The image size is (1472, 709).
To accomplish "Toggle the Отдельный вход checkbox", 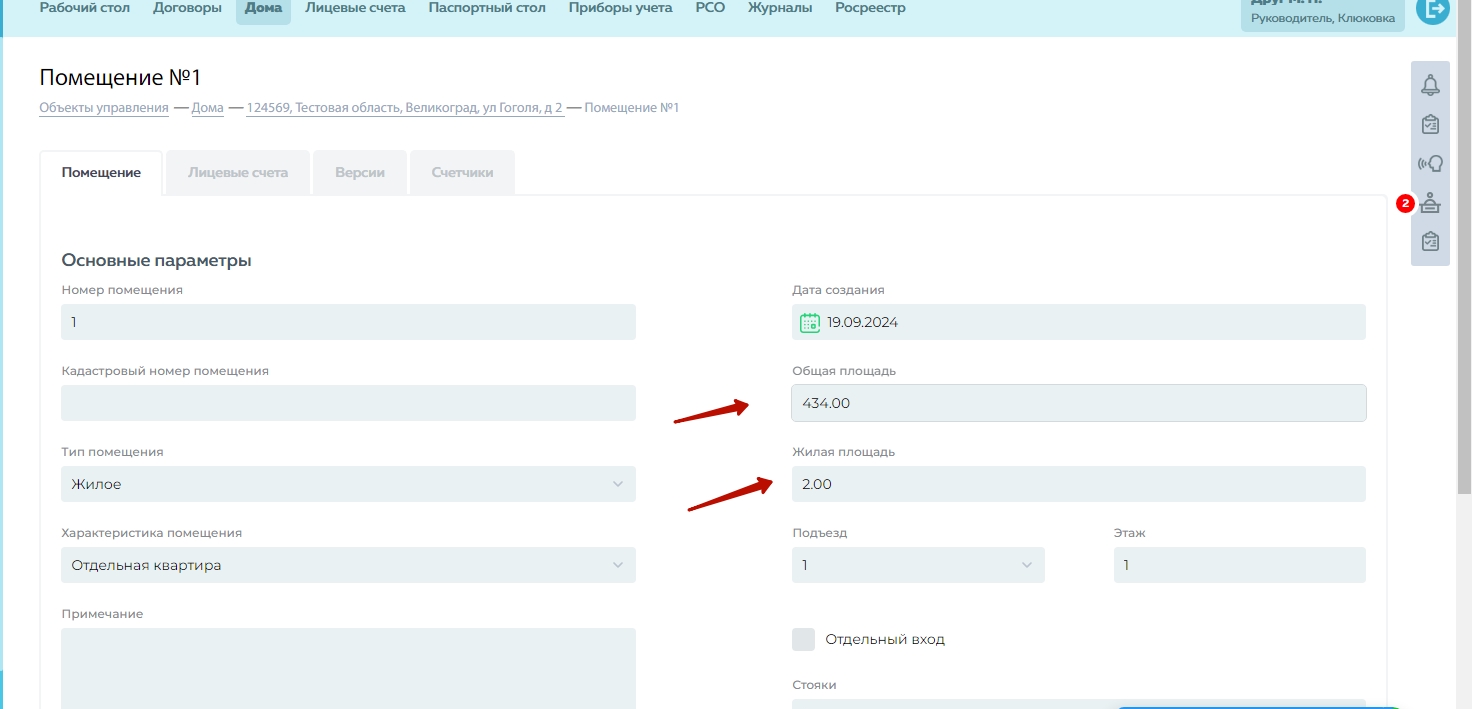I will [803, 640].
